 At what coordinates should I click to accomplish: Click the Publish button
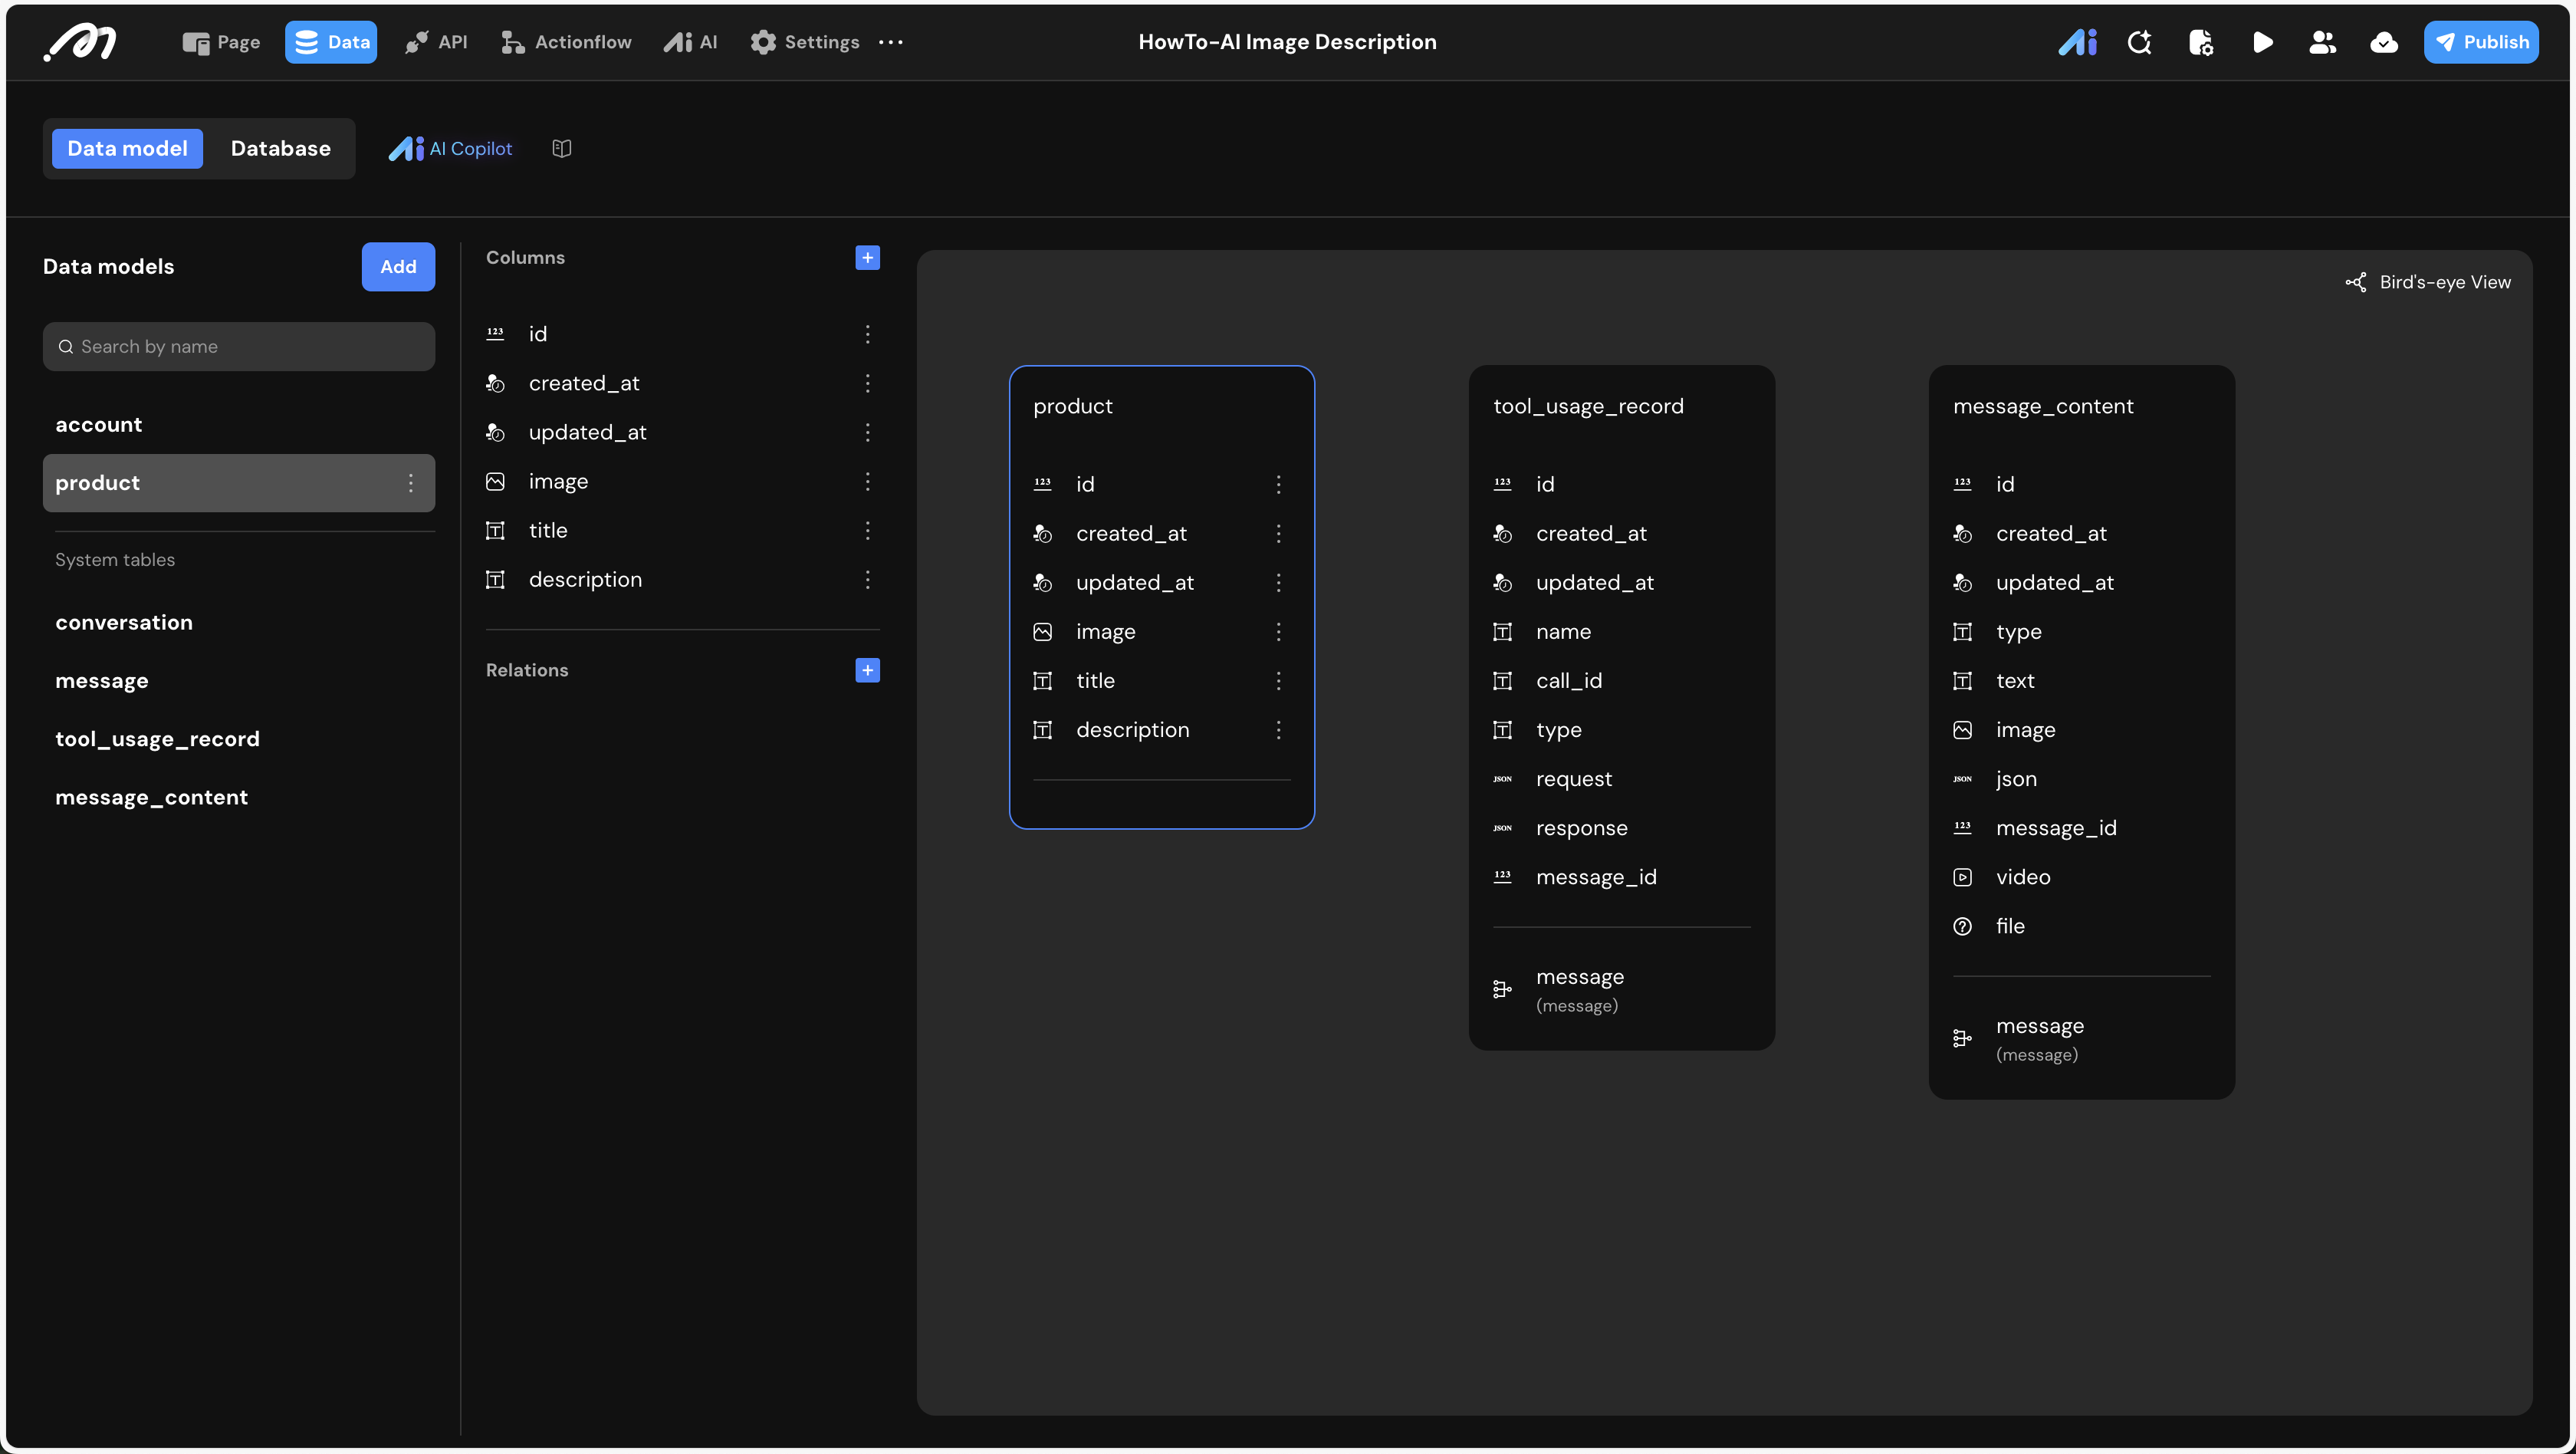(x=2480, y=42)
